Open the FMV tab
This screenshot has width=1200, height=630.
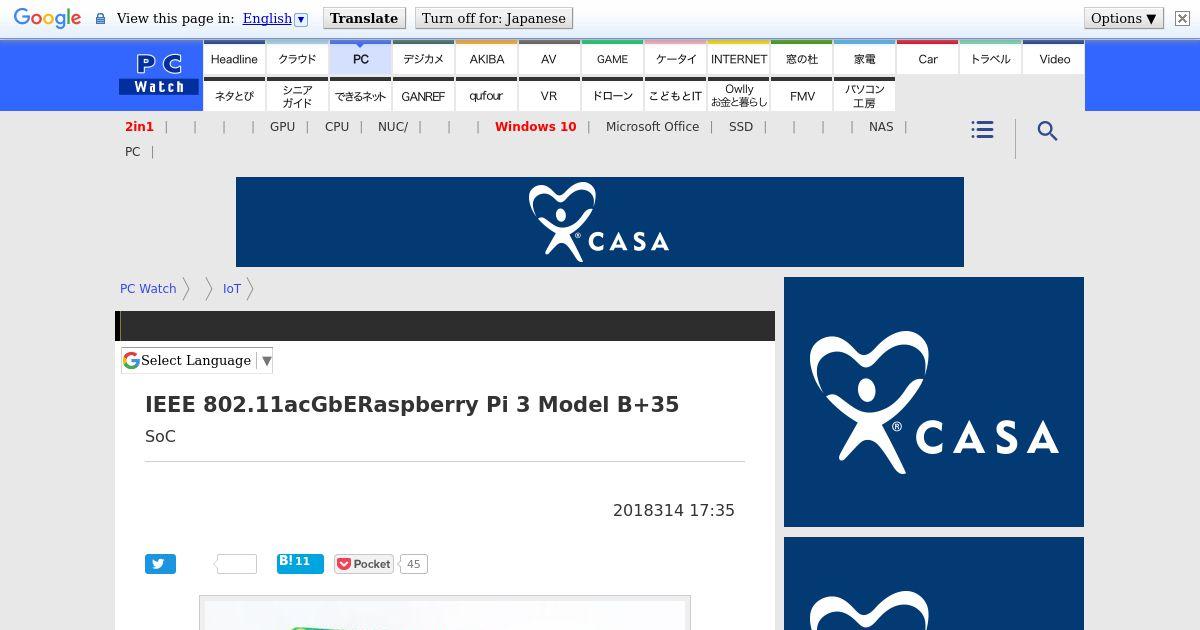pos(802,96)
